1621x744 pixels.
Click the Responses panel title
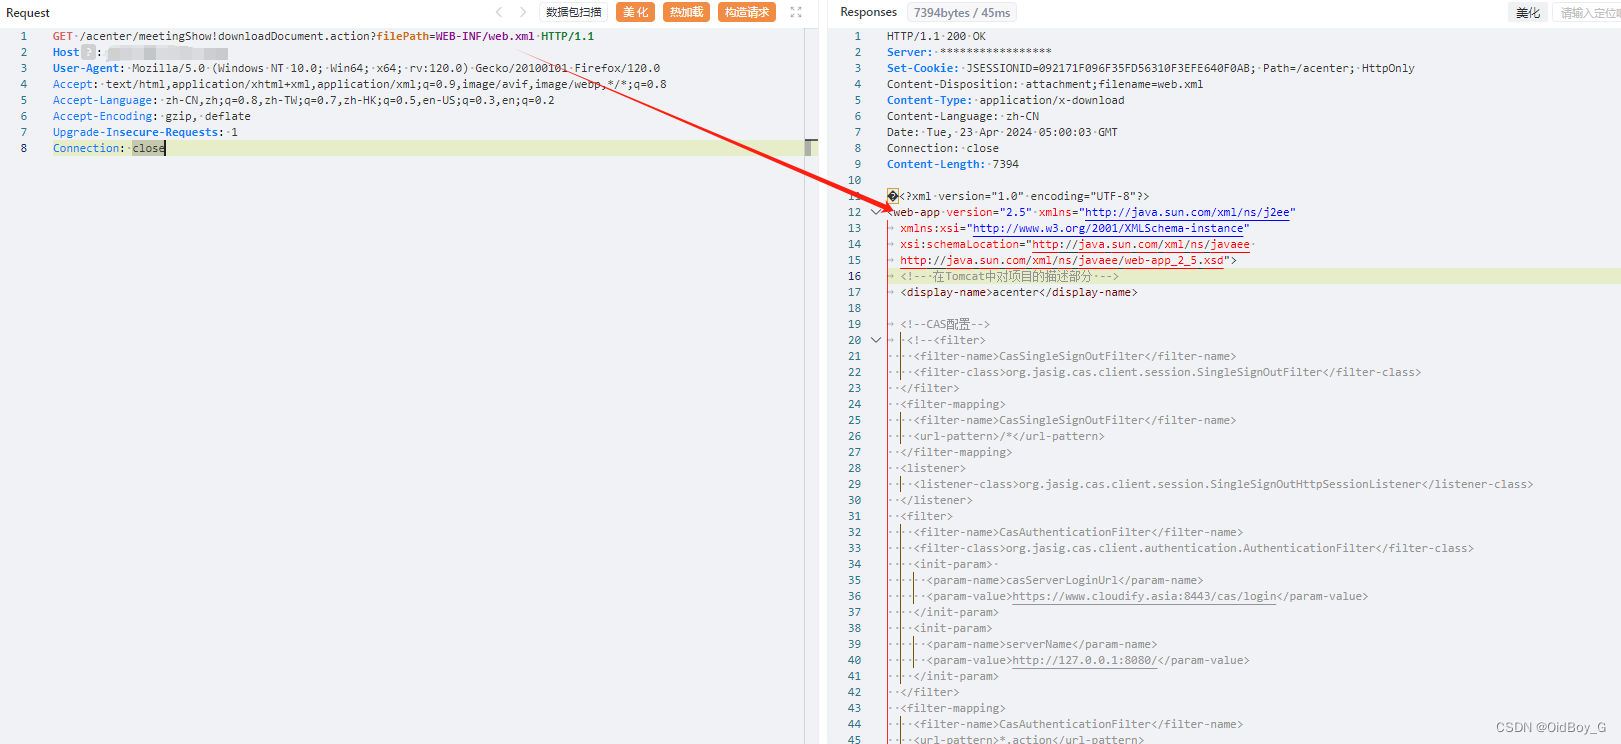[x=868, y=12]
